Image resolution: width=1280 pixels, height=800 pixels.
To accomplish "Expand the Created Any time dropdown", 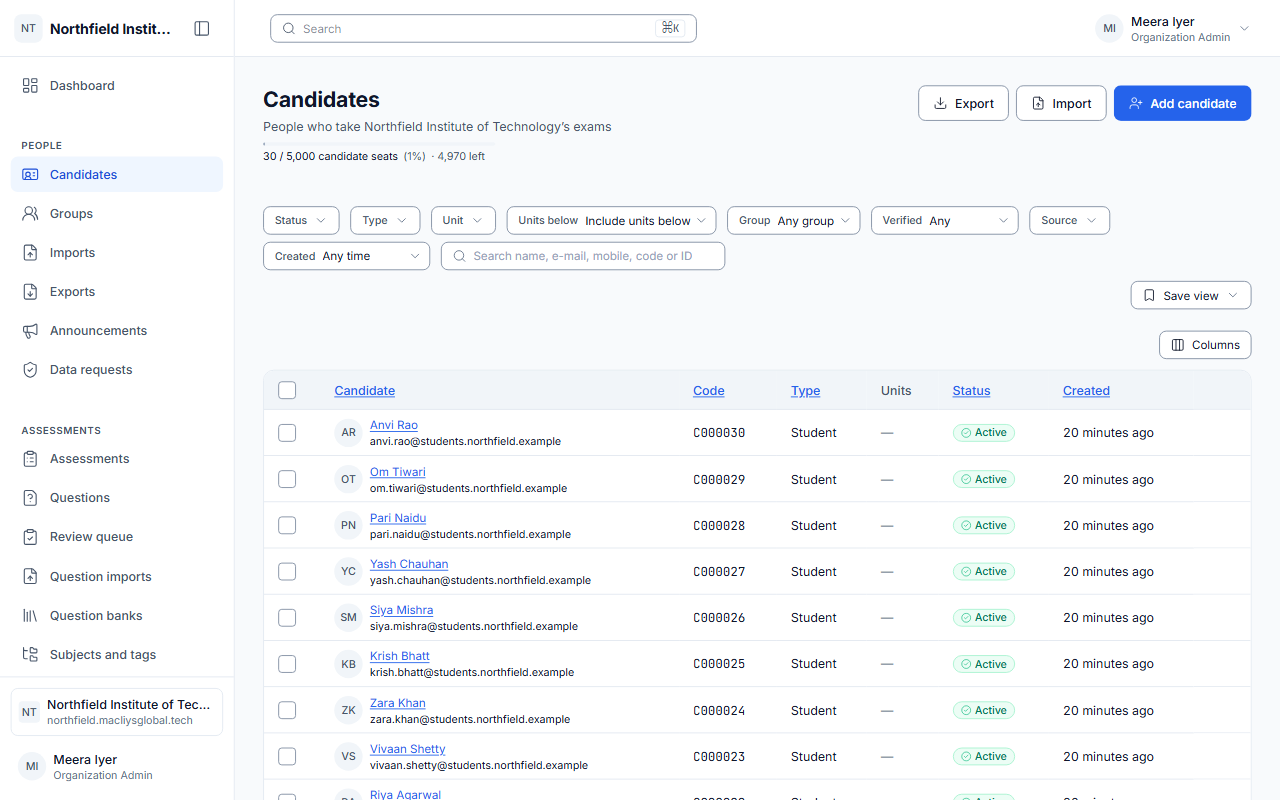I will pyautogui.click(x=346, y=256).
